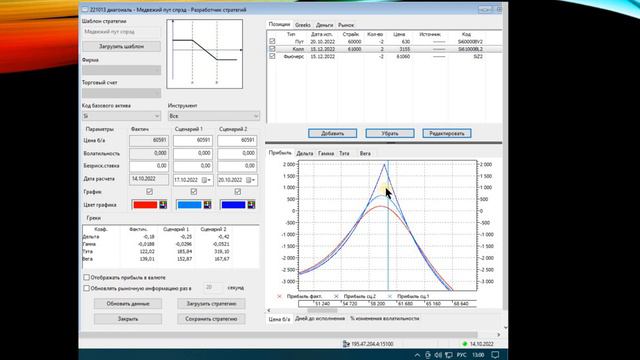The width and height of the screenshot is (640, 360).
Task: Switch to the Деньги tab
Action: pyautogui.click(x=324, y=25)
